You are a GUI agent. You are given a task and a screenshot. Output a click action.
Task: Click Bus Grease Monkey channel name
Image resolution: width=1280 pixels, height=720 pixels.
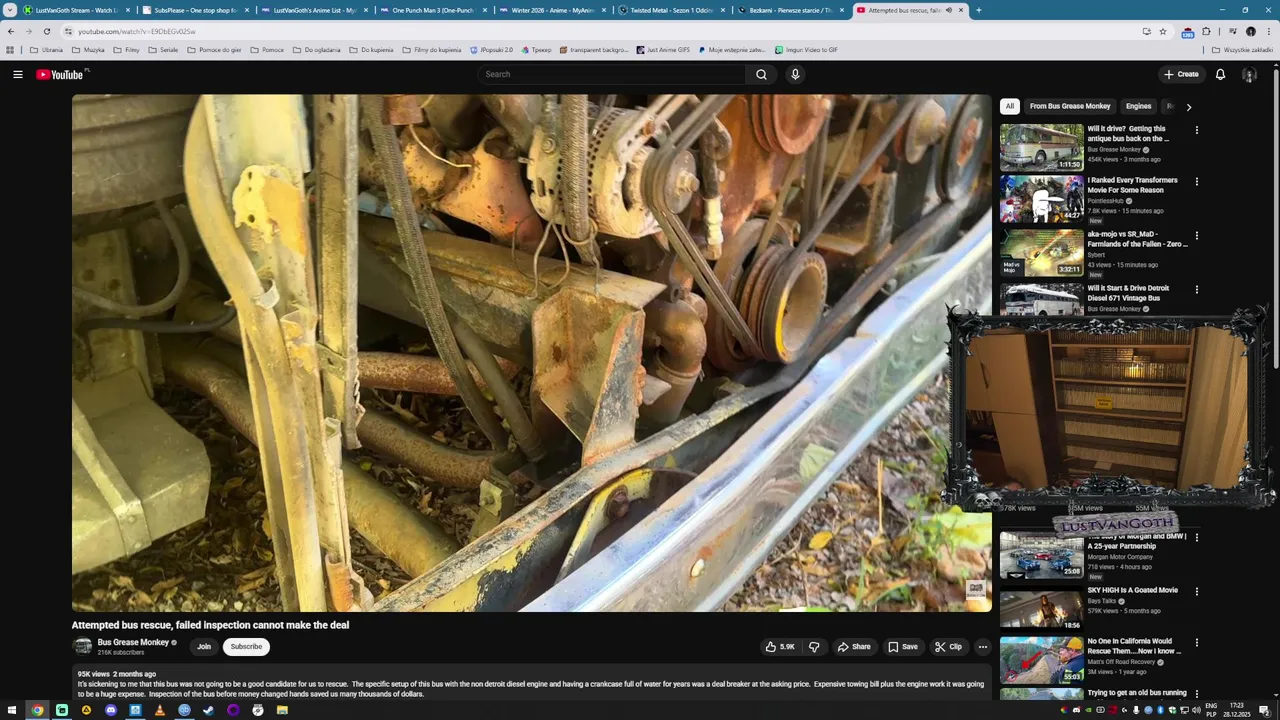point(133,642)
